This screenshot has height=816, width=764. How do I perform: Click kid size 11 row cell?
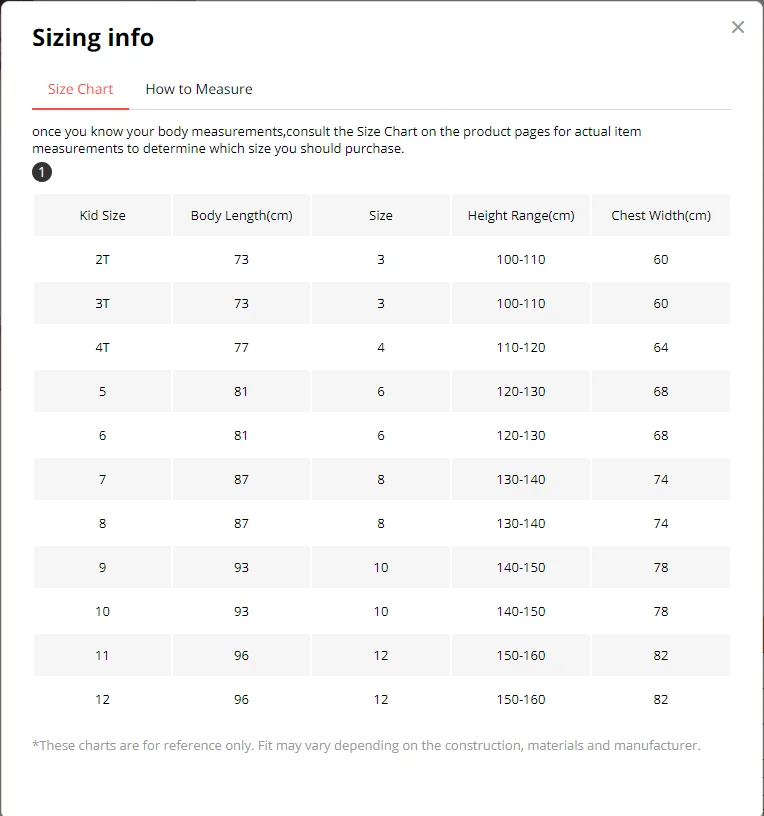103,655
